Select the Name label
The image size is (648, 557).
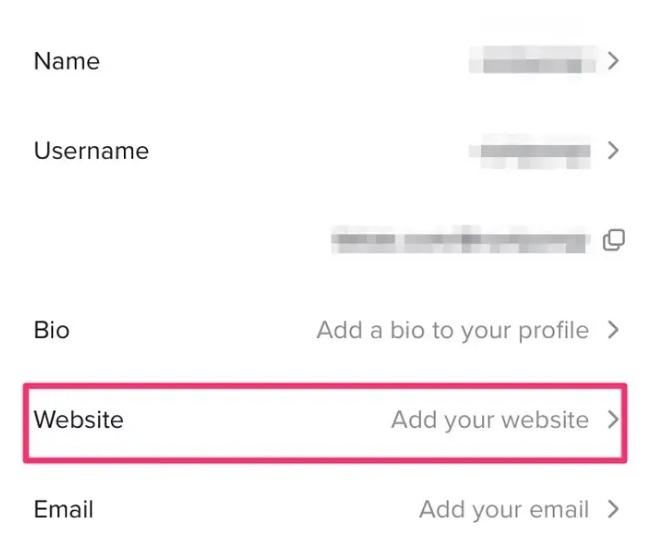pos(67,61)
